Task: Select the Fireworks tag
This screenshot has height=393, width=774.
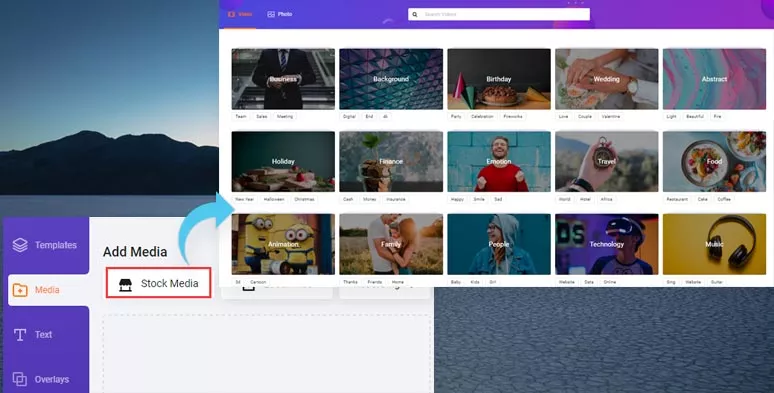Action: 513,117
